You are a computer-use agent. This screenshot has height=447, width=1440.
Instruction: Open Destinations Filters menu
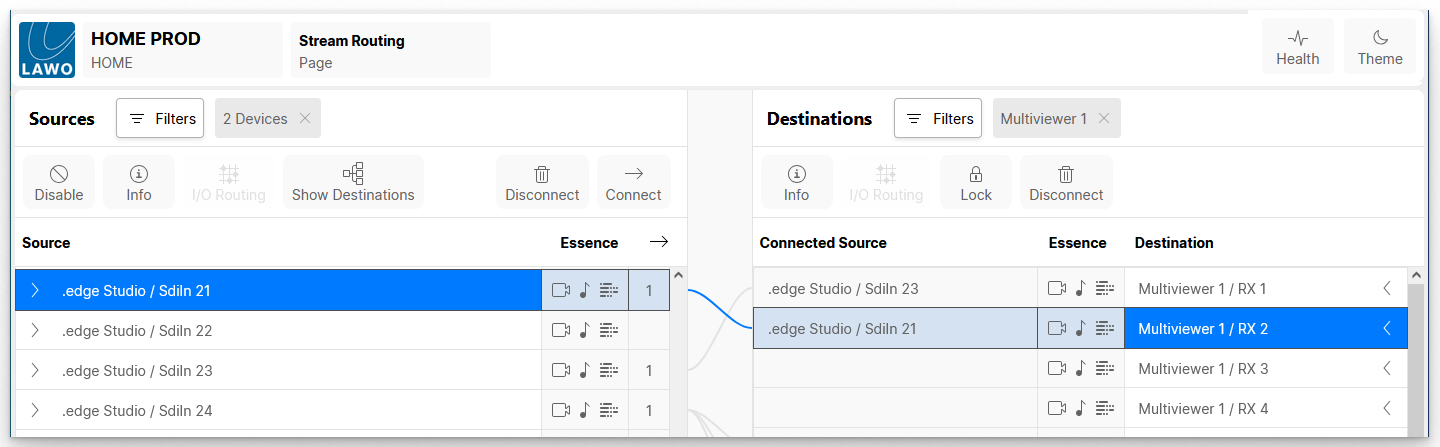pos(938,118)
